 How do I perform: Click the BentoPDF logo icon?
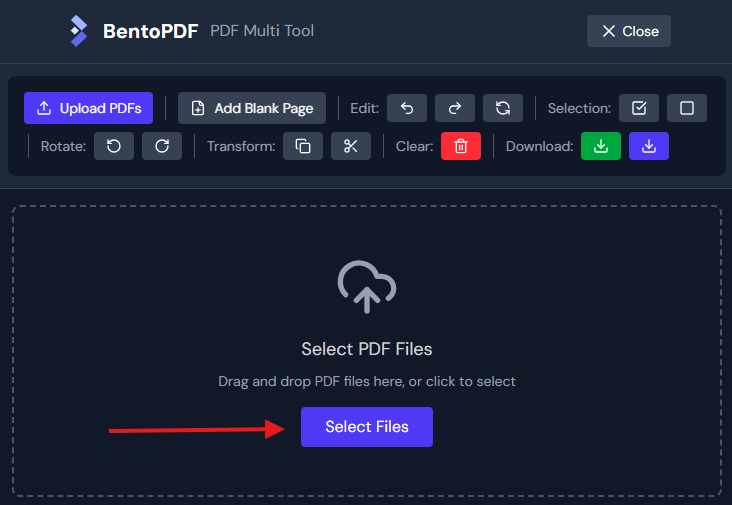click(x=78, y=31)
